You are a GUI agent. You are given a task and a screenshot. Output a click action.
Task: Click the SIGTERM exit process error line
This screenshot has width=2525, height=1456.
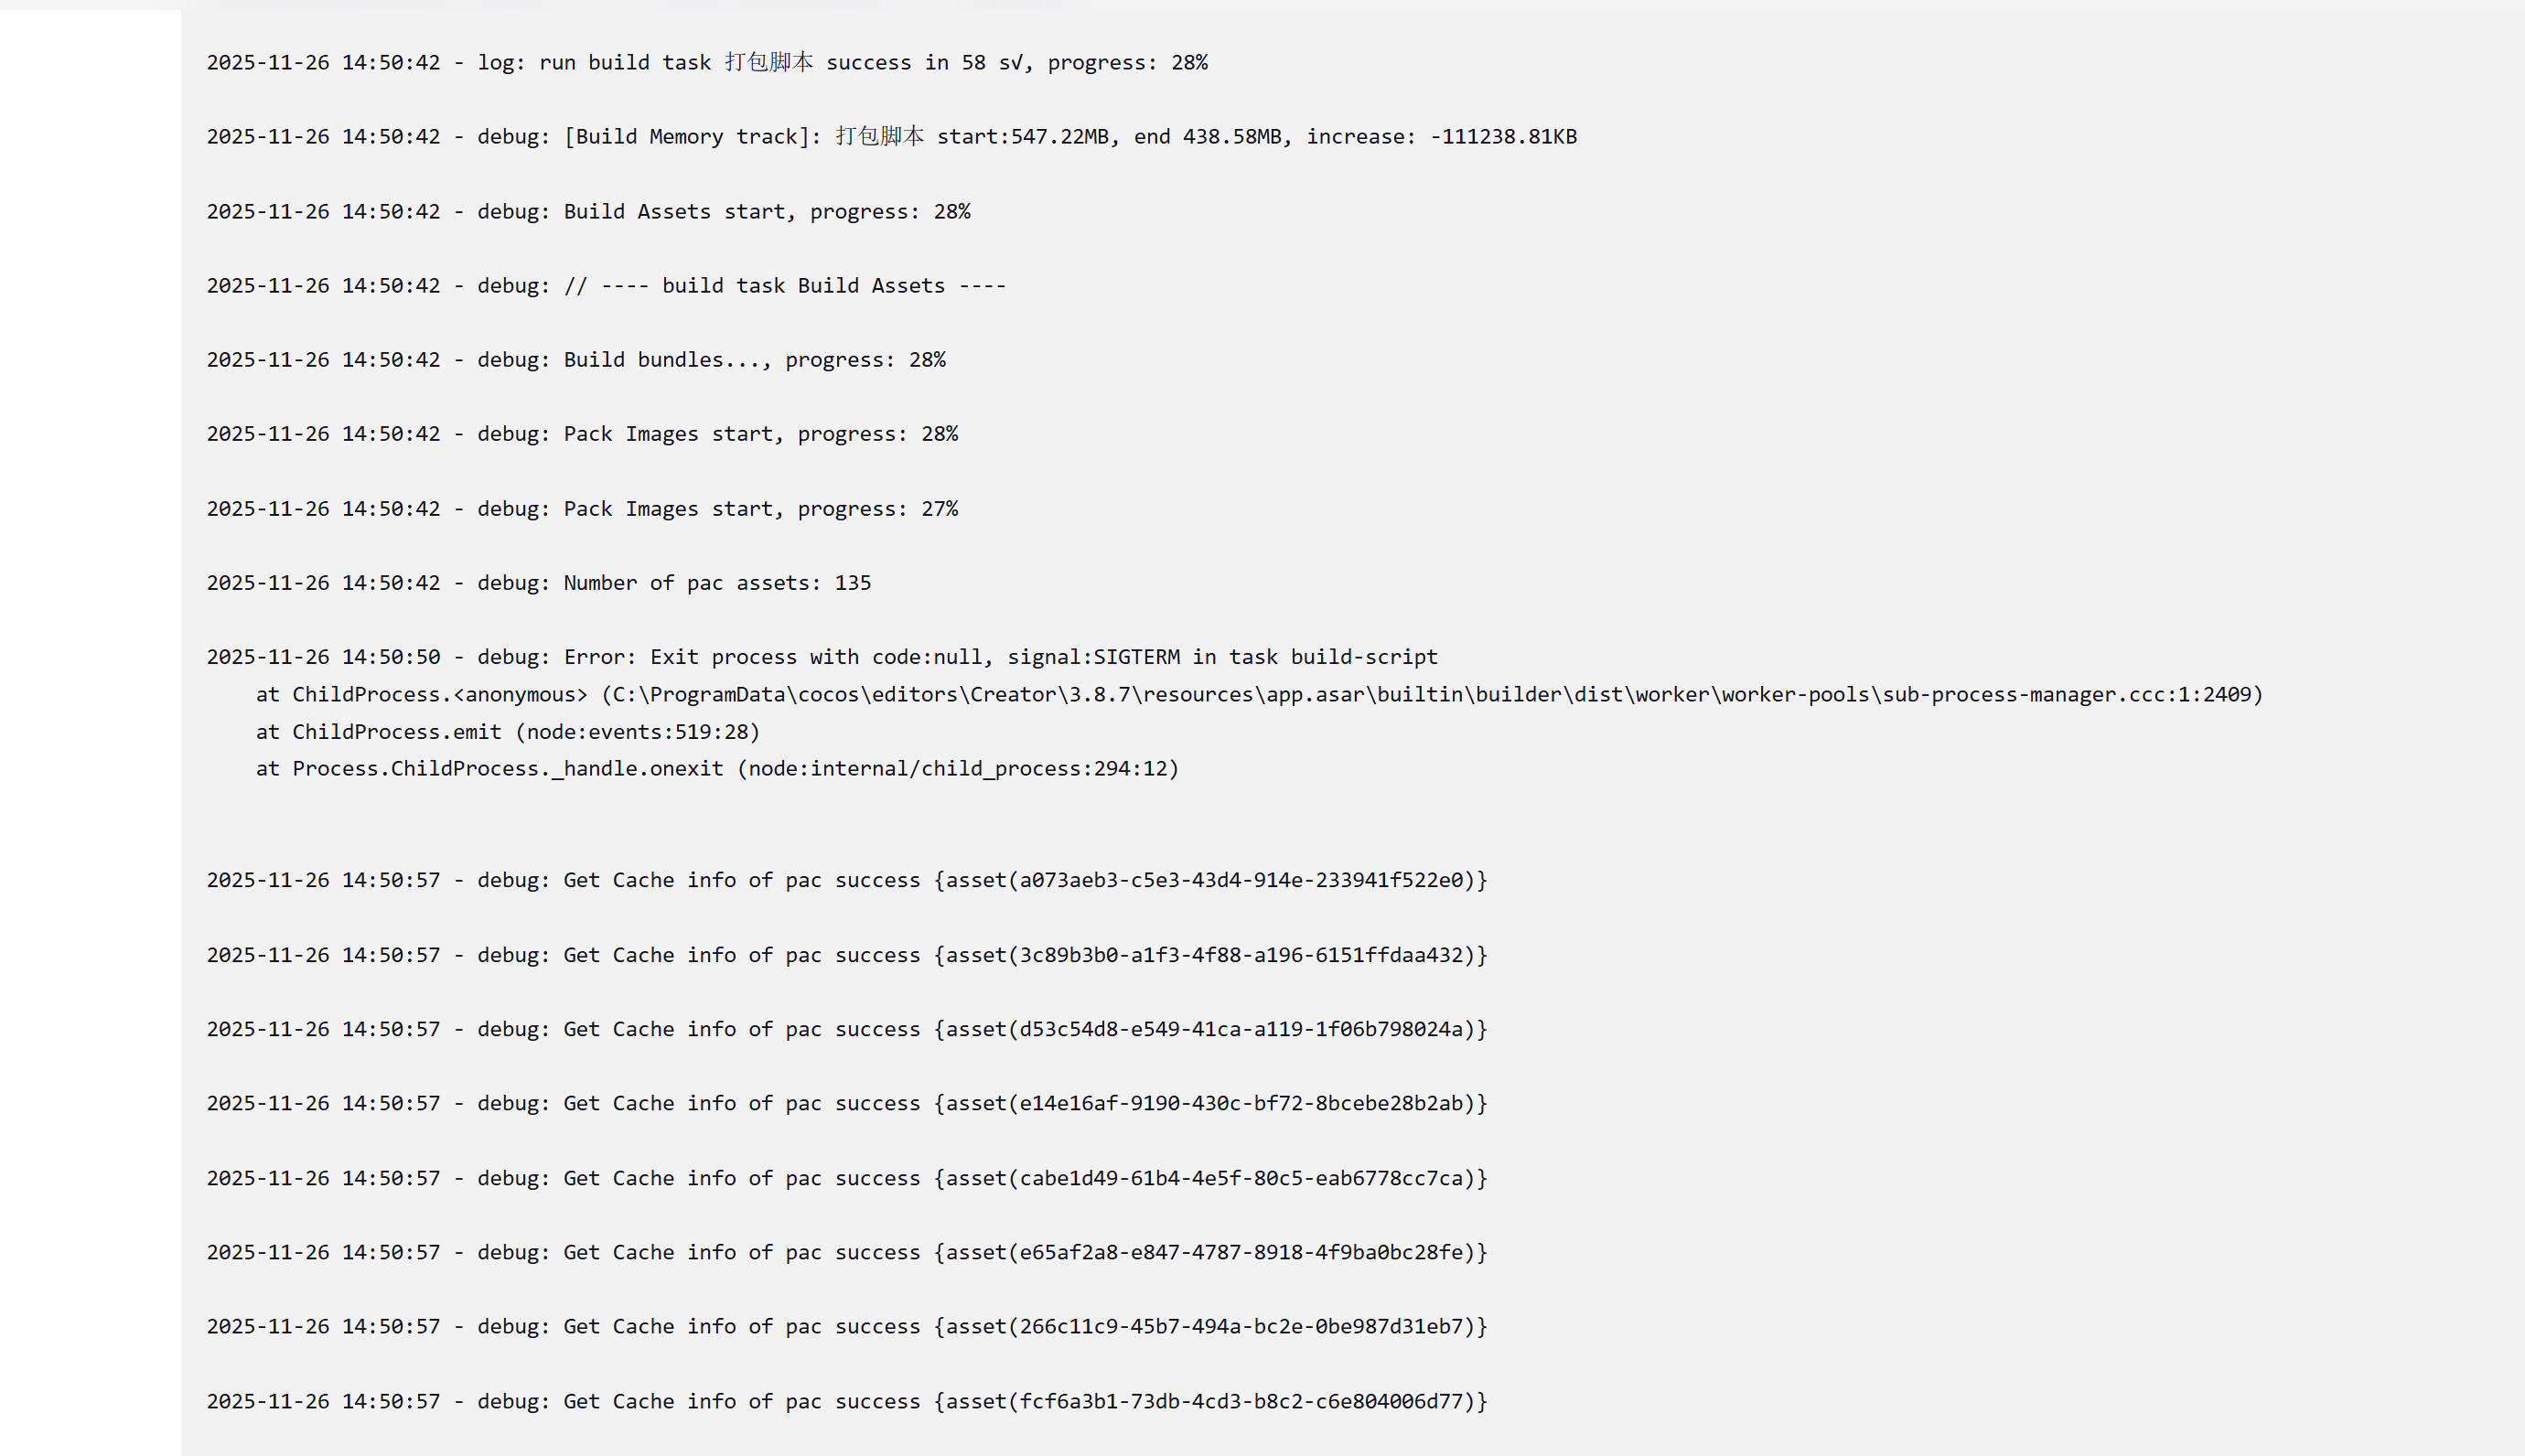pyautogui.click(x=821, y=657)
